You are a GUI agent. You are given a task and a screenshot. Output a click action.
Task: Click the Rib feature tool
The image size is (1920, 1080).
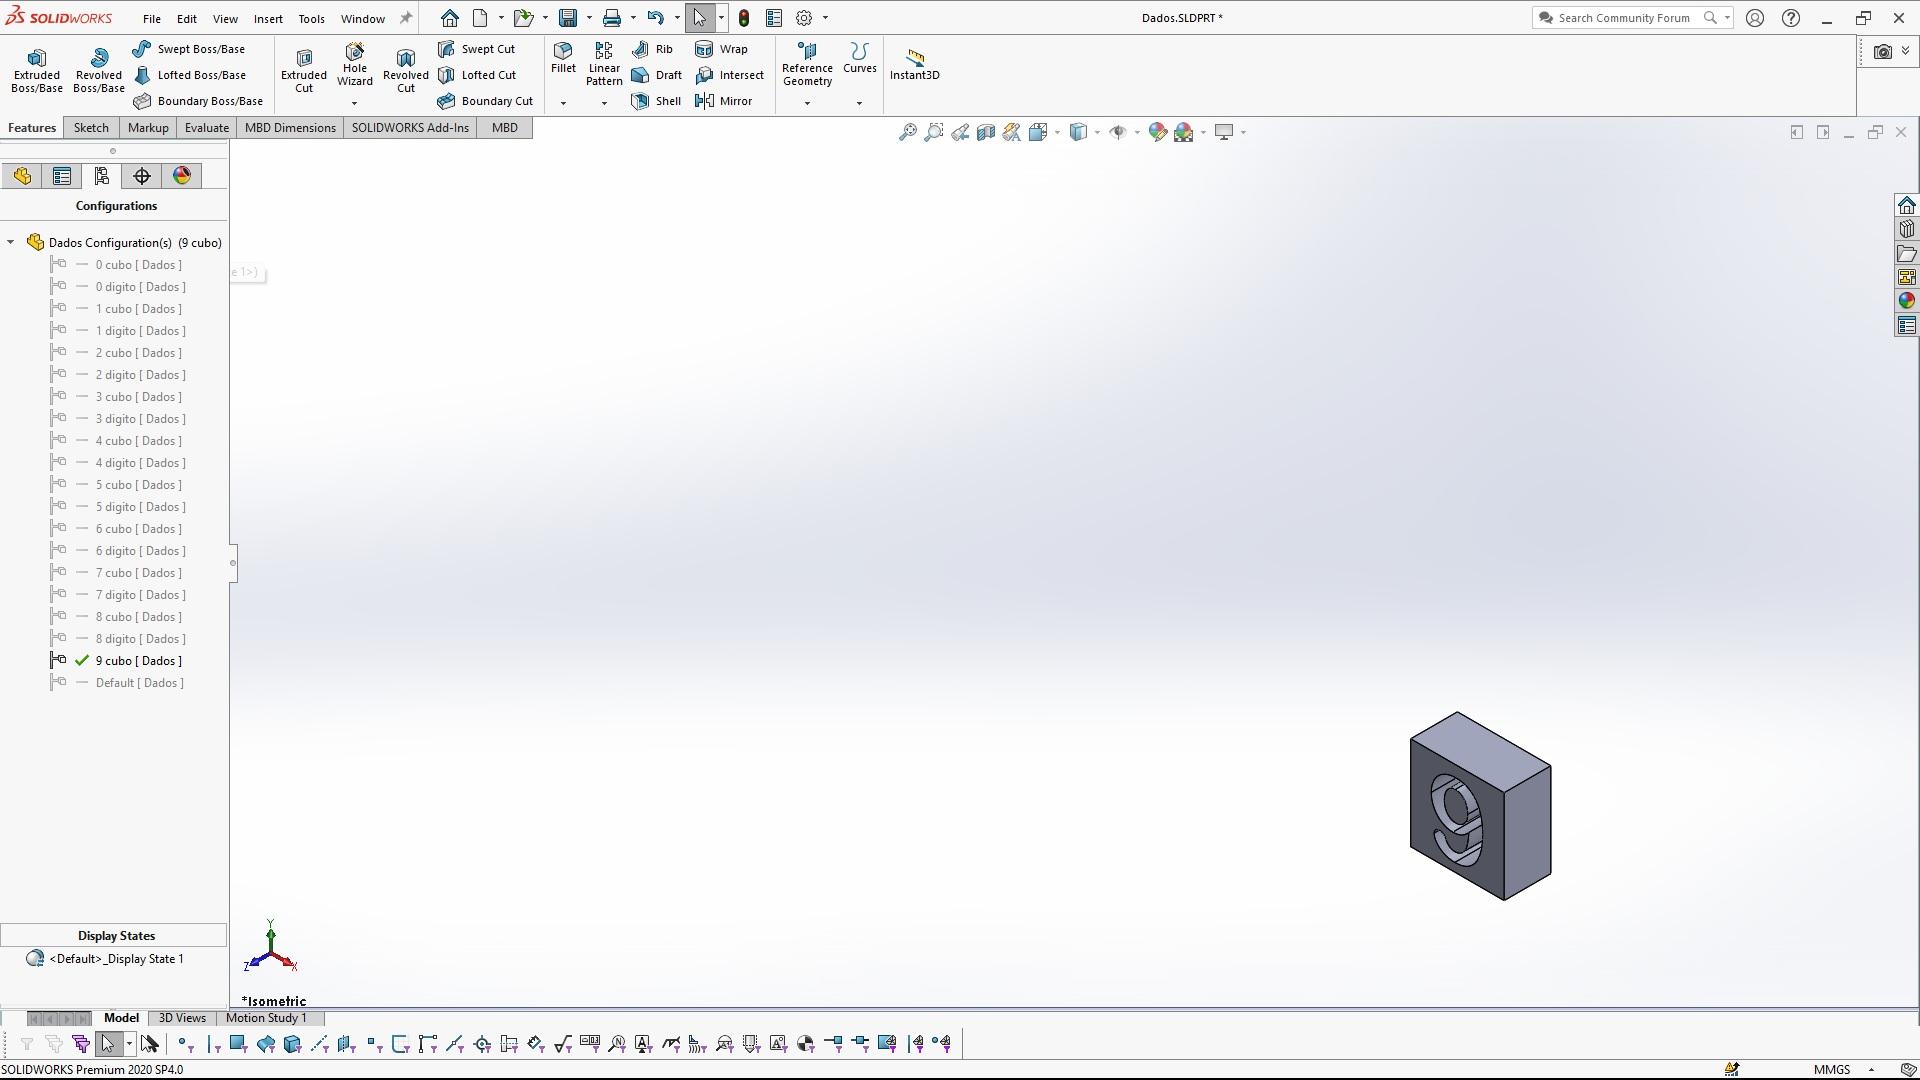coord(652,49)
